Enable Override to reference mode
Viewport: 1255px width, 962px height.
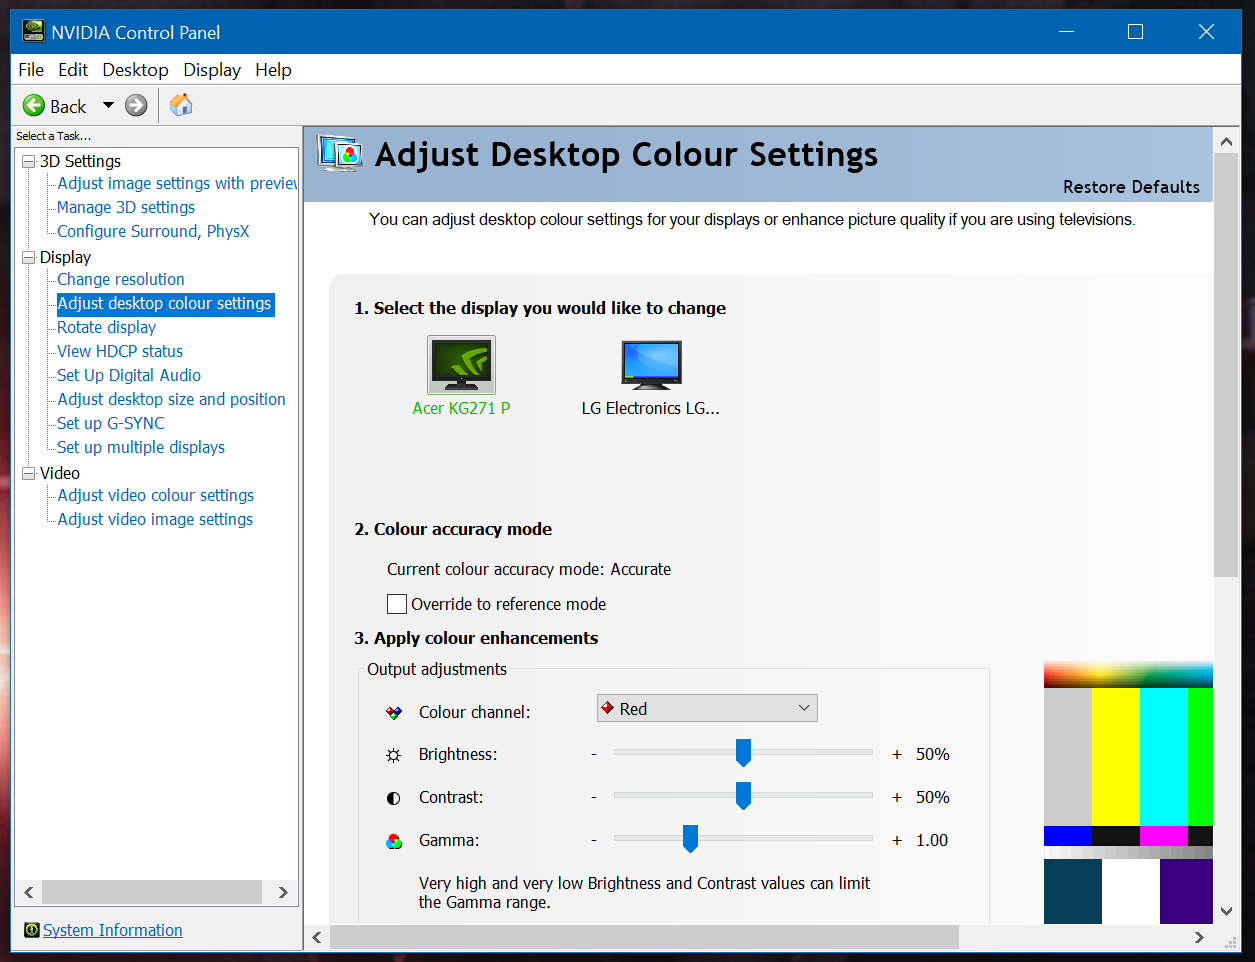coord(396,604)
